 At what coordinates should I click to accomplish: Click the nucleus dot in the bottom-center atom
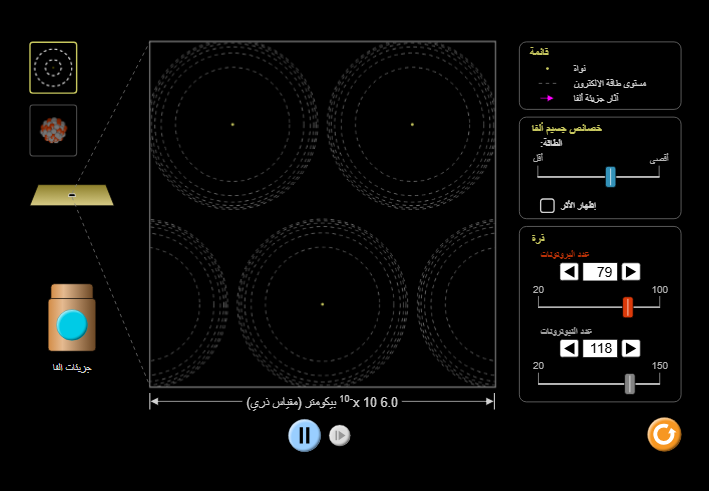[322, 304]
